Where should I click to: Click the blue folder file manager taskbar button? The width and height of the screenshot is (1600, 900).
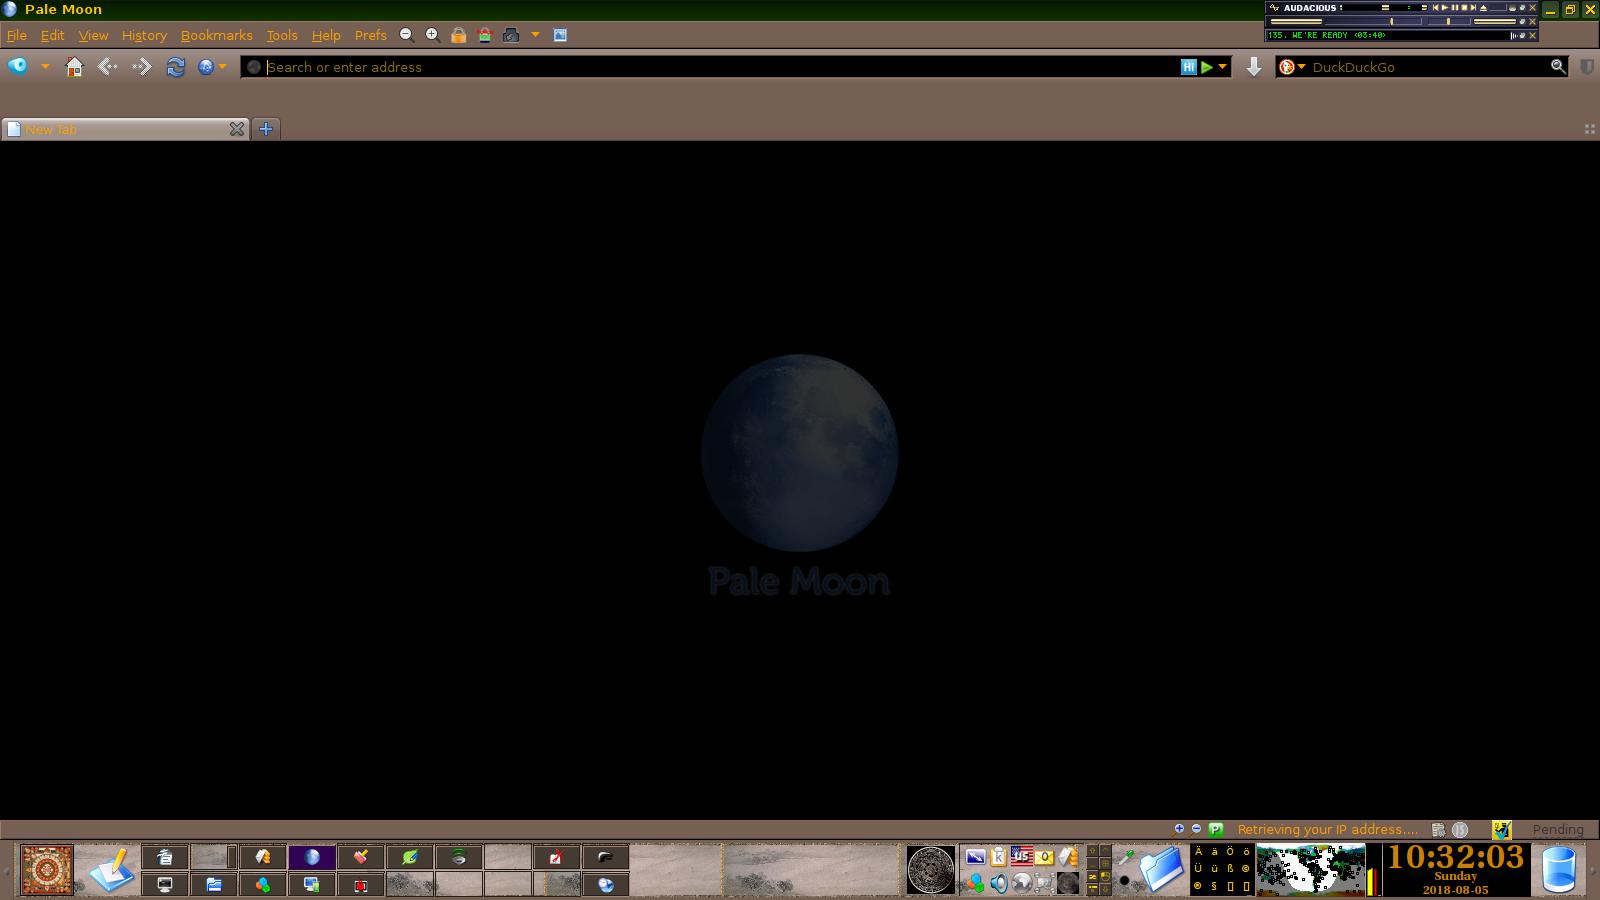click(214, 884)
